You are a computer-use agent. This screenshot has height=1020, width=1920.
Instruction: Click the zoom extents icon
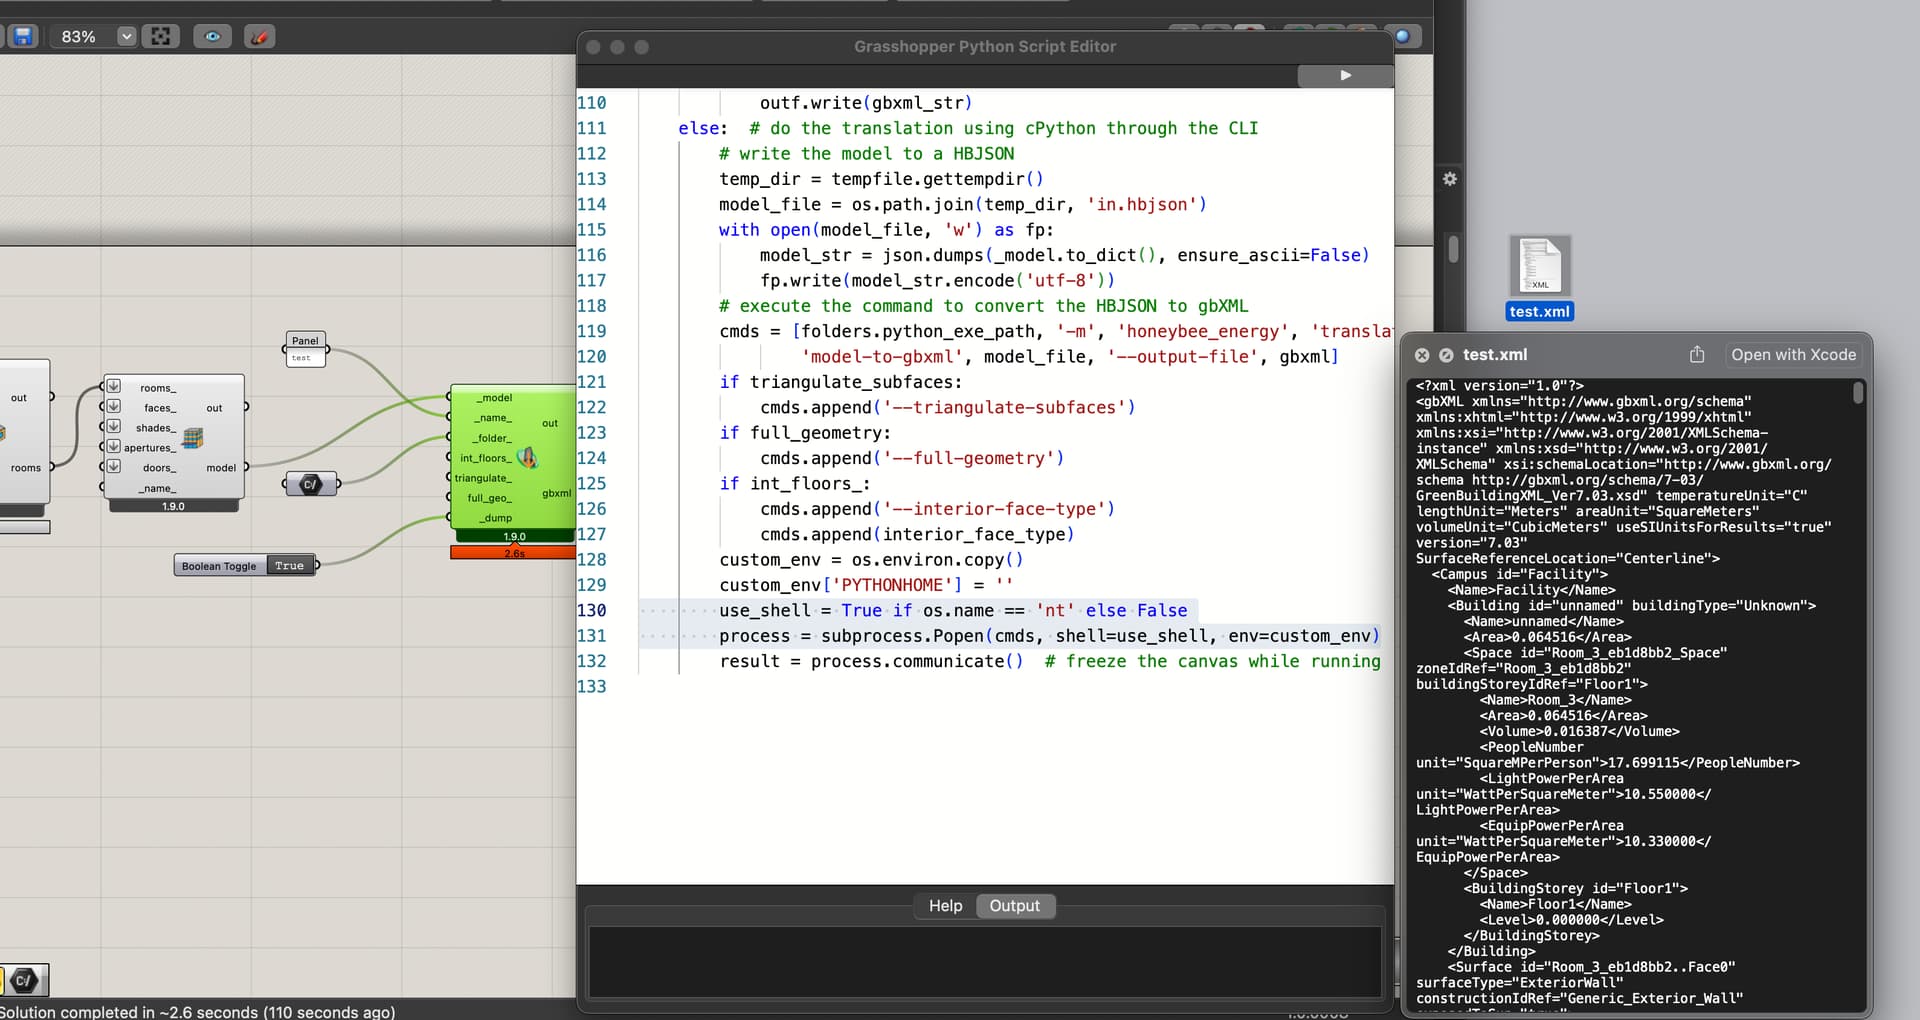coord(160,37)
